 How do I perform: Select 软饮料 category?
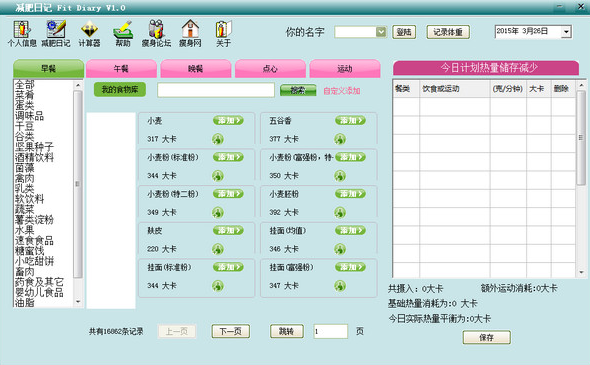[29, 199]
